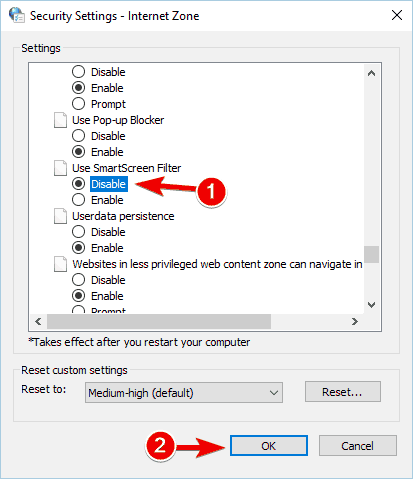The height and width of the screenshot is (479, 413).
Task: Click the scroll right arrow of horizontal scrollbar
Action: pos(355,321)
